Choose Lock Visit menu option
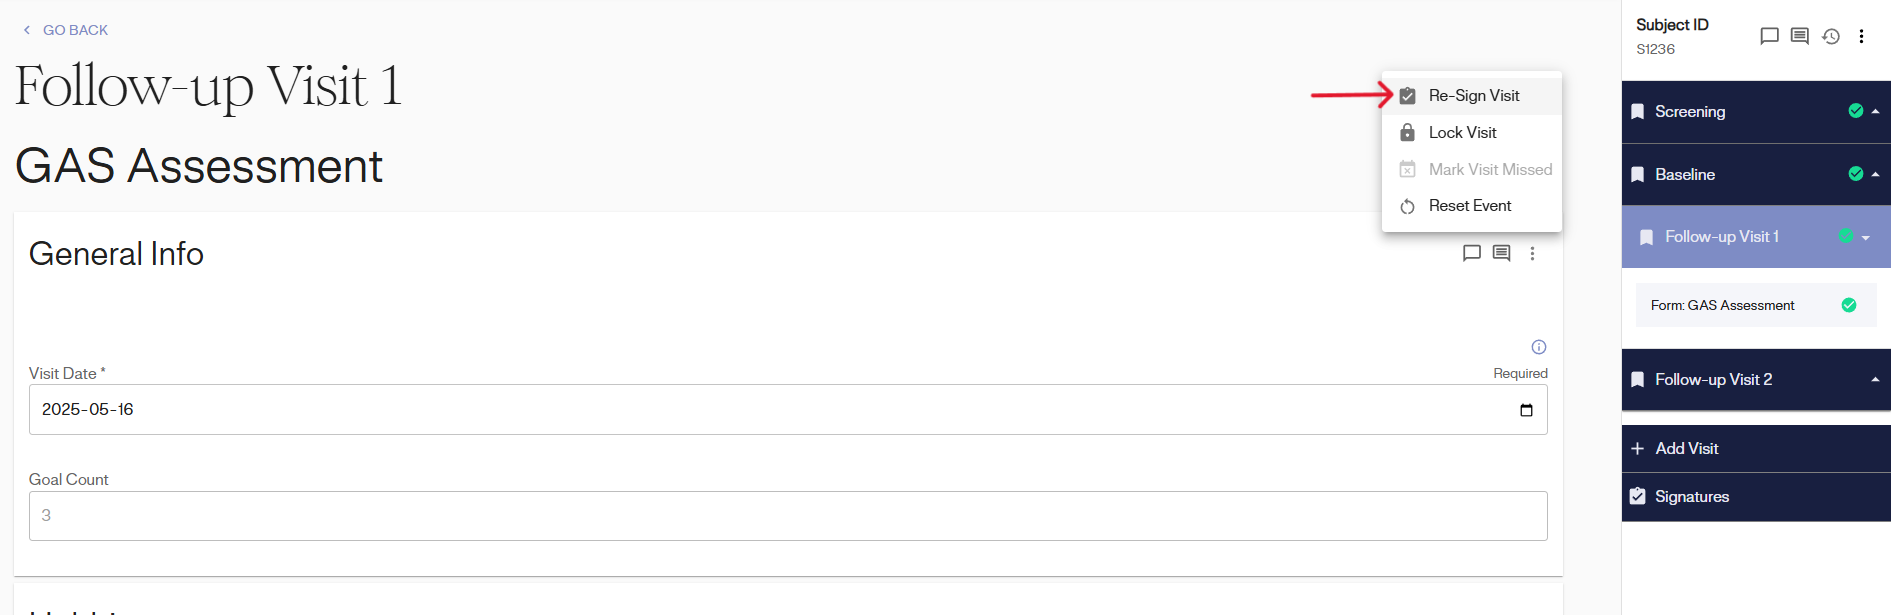1891x615 pixels. coord(1462,133)
